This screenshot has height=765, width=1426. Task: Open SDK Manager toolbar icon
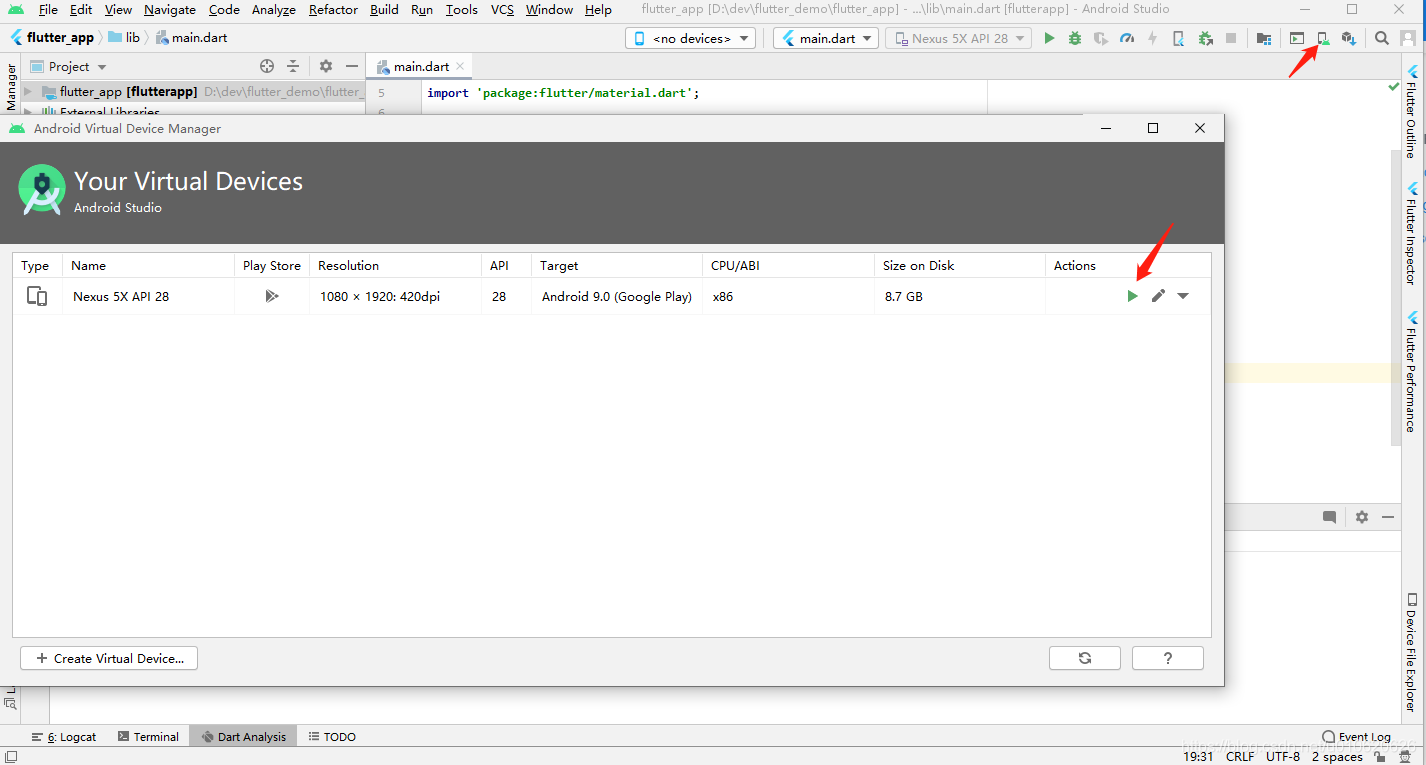(1349, 38)
